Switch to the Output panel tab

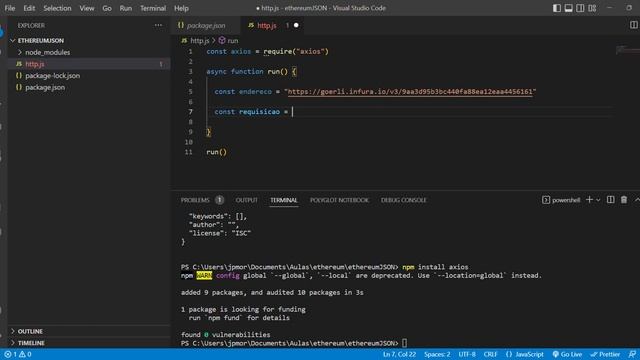(247, 200)
